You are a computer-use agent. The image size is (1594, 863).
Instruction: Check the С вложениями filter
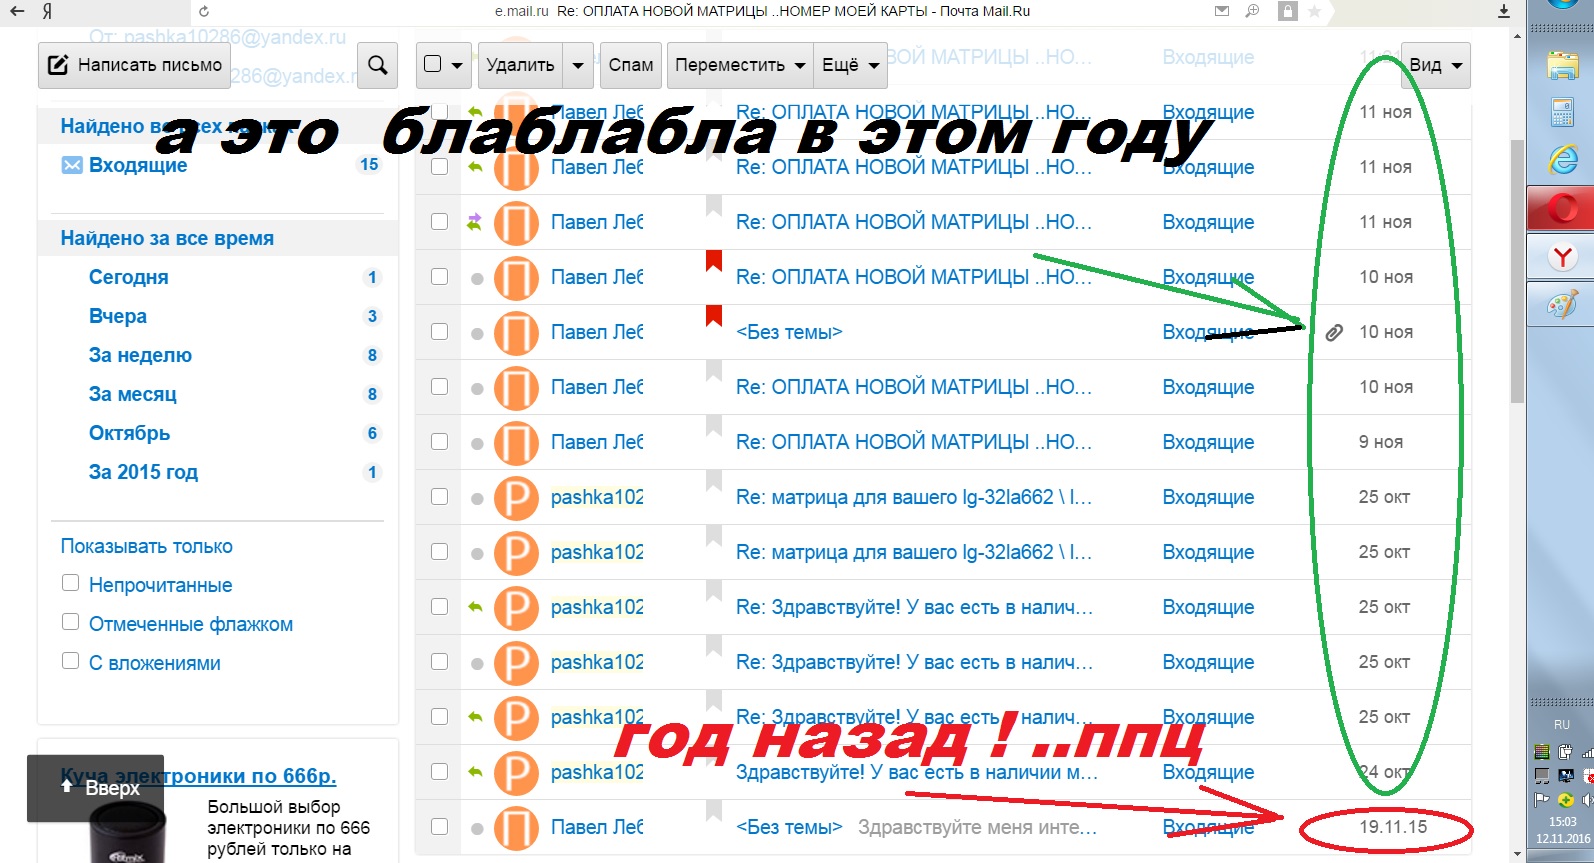click(70, 661)
